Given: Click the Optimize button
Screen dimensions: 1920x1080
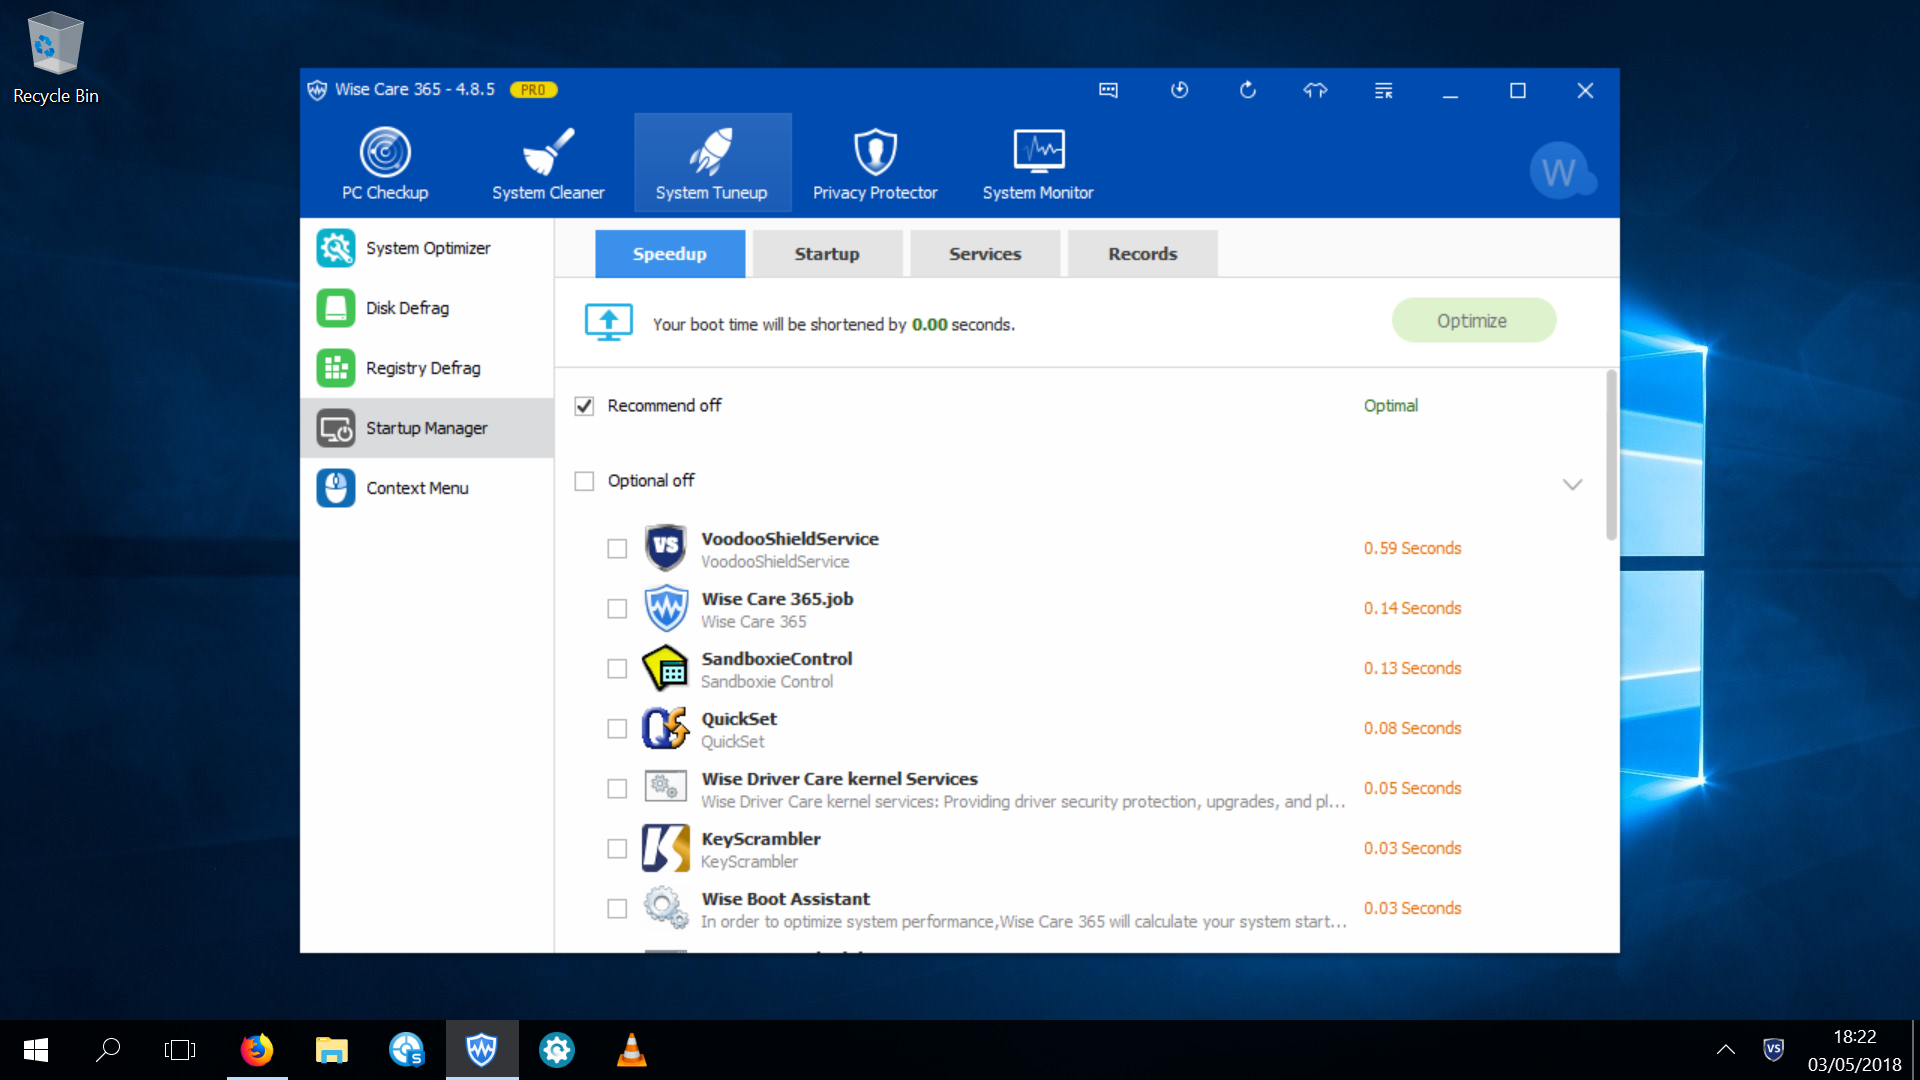Looking at the screenshot, I should [1473, 321].
